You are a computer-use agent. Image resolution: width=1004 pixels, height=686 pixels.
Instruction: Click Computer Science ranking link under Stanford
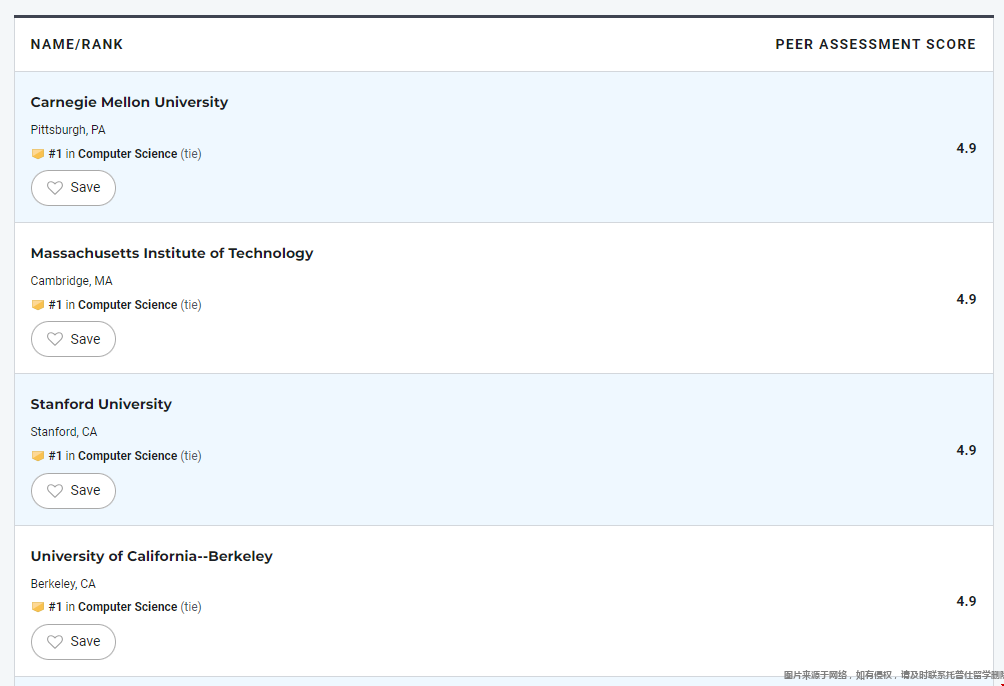tap(127, 456)
